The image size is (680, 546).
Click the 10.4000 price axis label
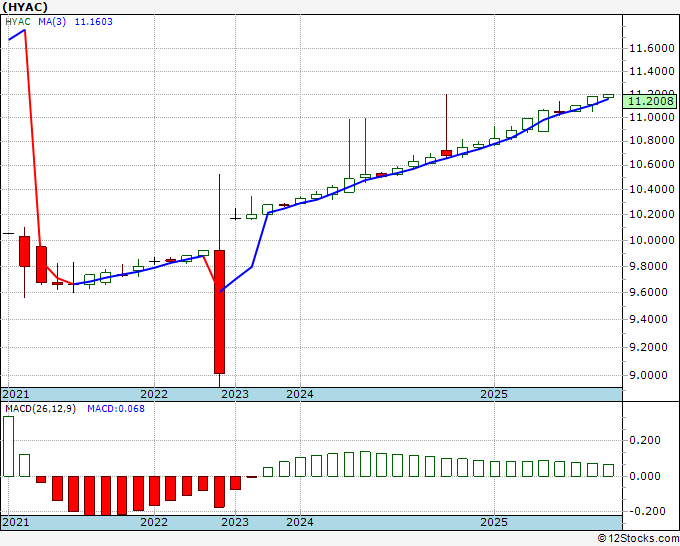pyautogui.click(x=652, y=189)
